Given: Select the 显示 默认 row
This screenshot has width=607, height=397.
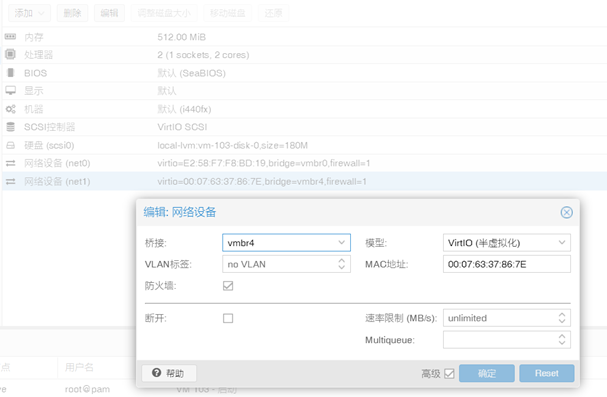Looking at the screenshot, I should [x=304, y=91].
